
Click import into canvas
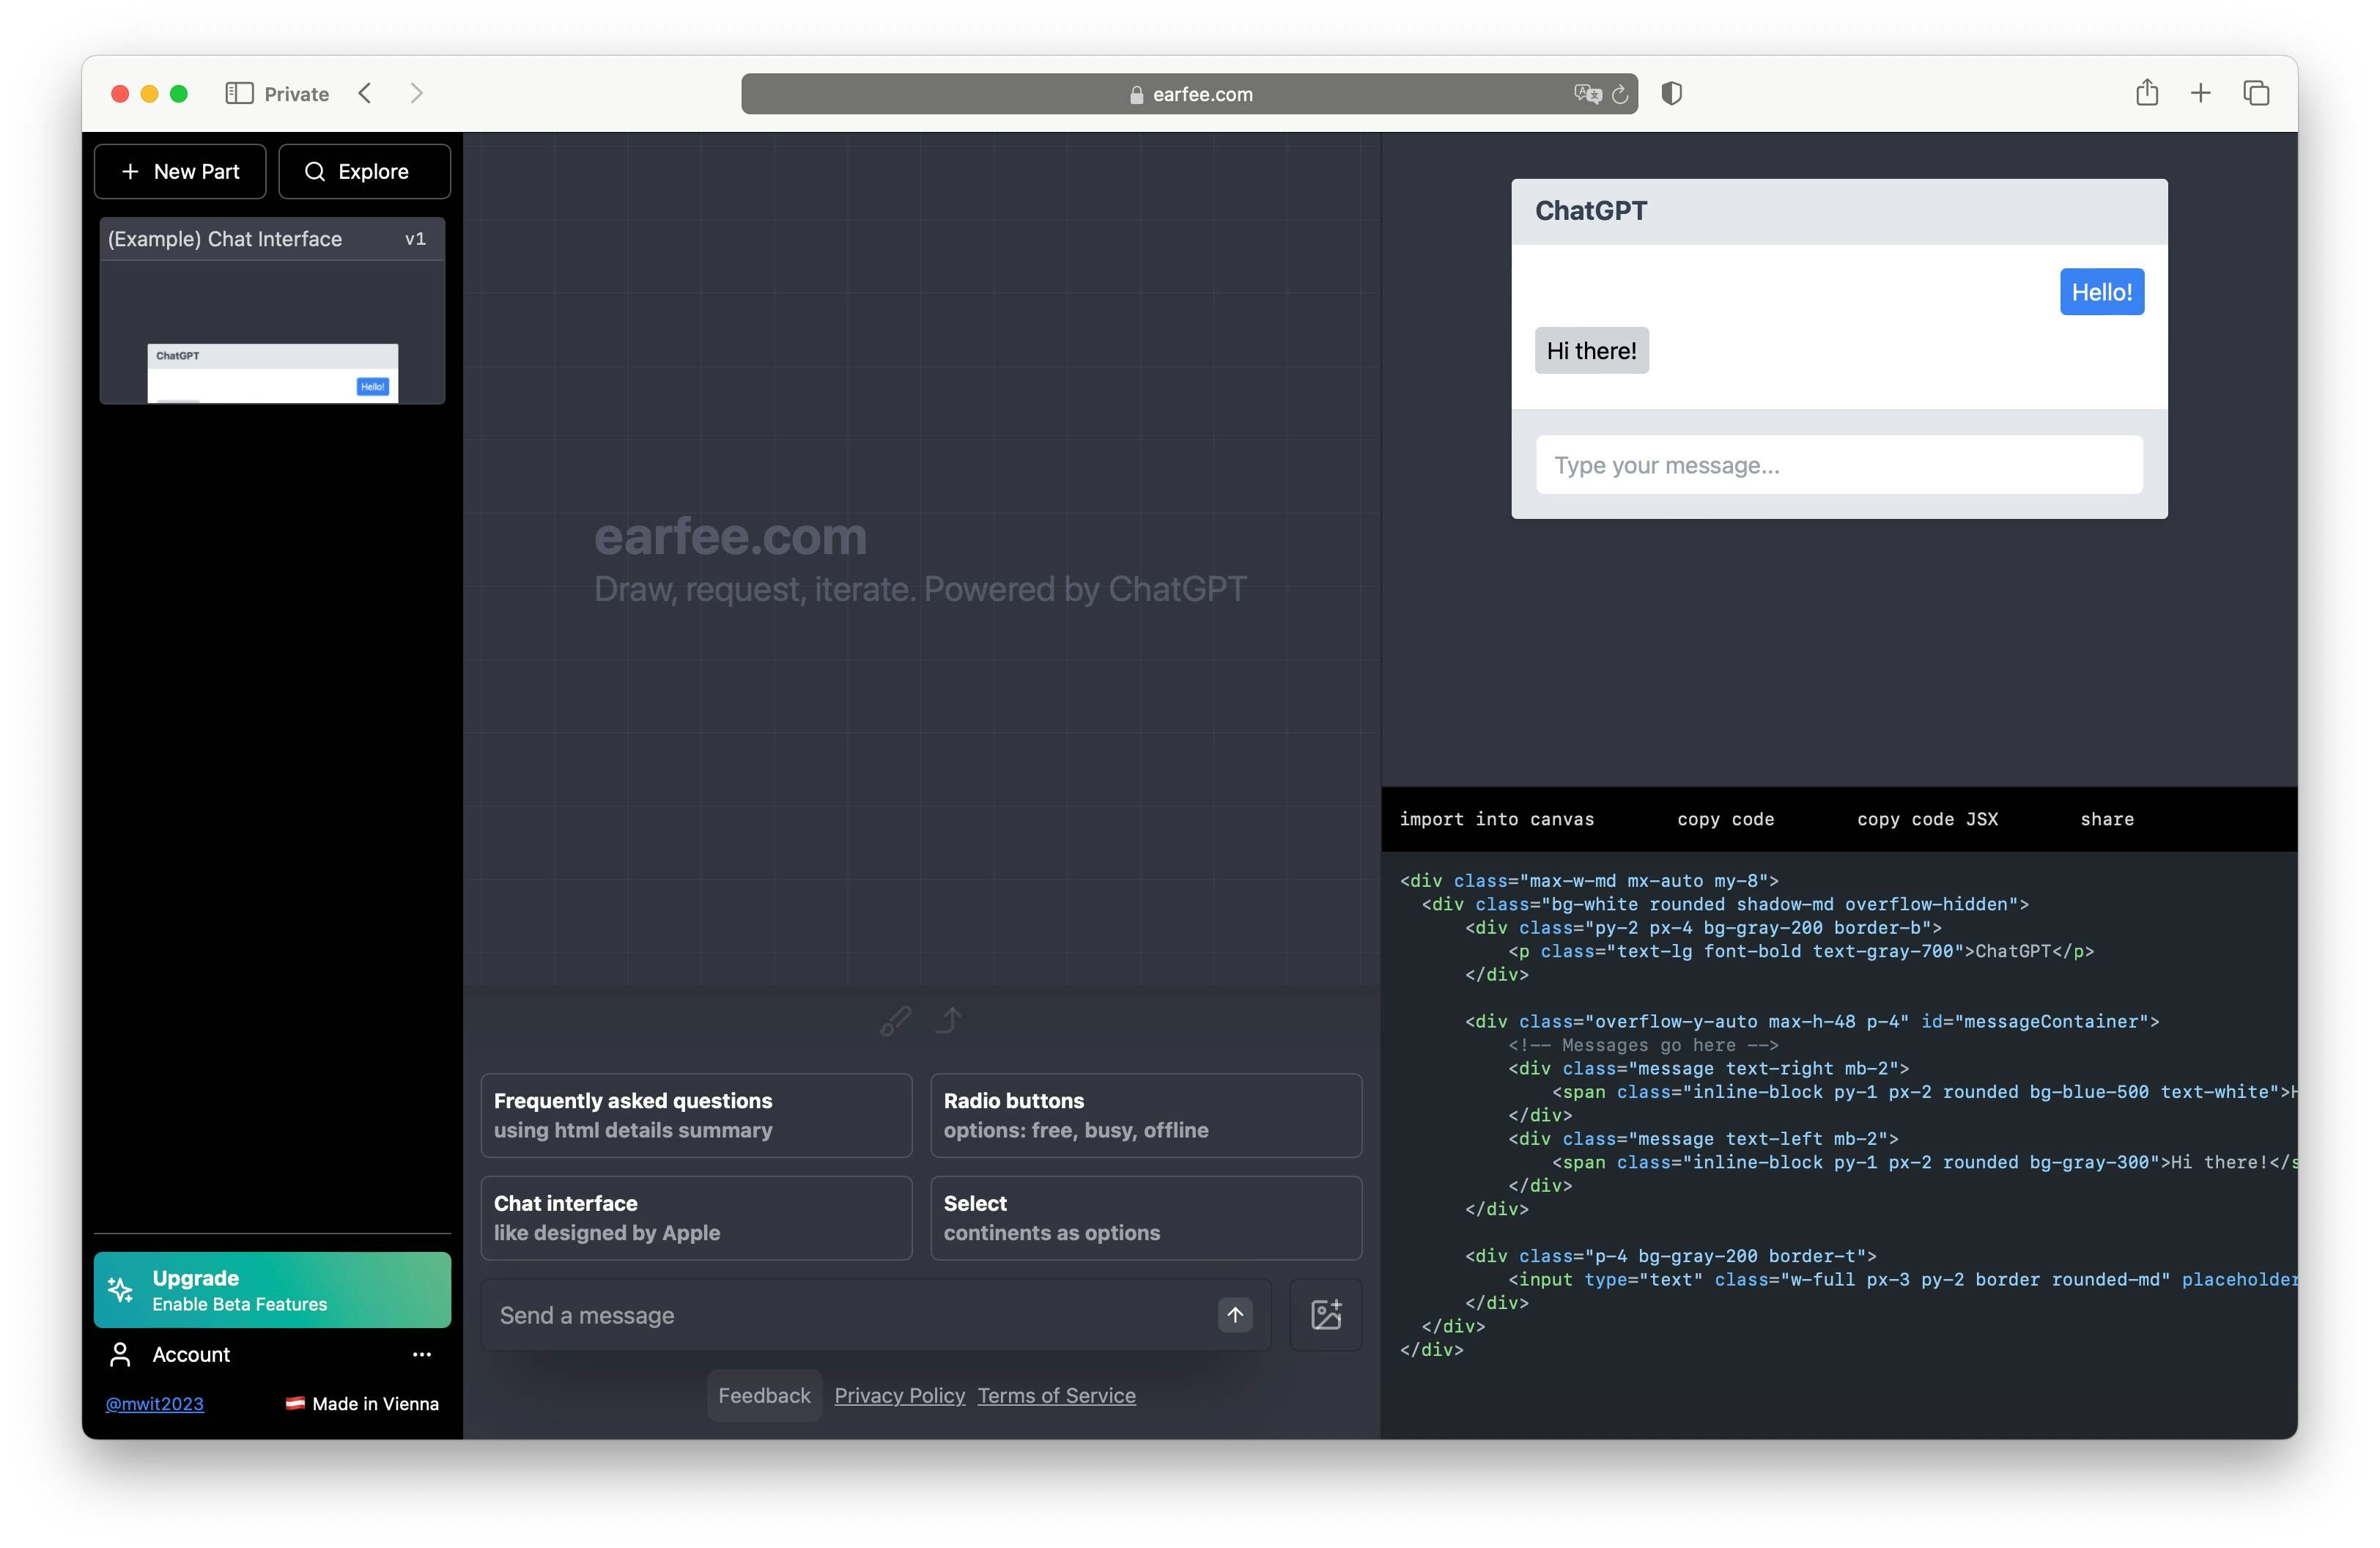[1496, 820]
